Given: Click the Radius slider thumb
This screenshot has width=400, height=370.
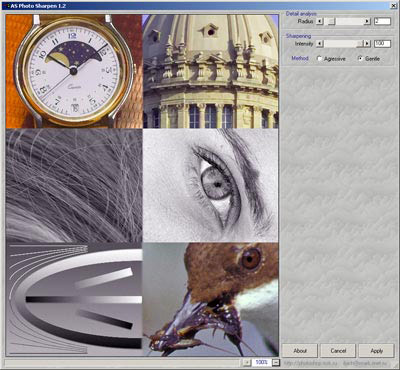Looking at the screenshot, I should pyautogui.click(x=331, y=21).
